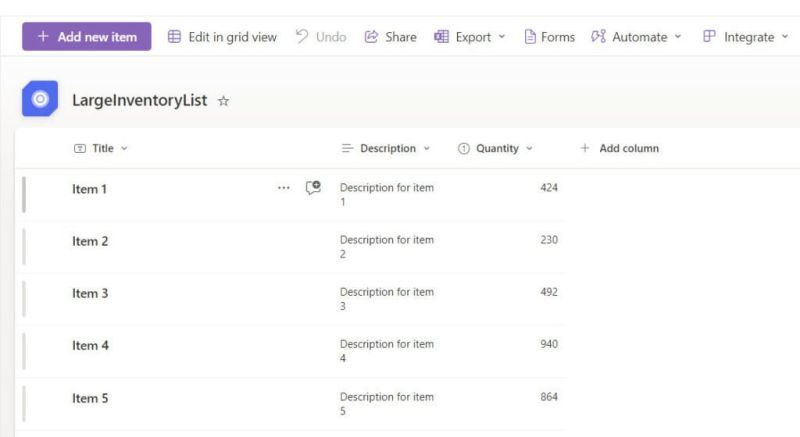Screen dimensions: 800x437
Task: Select the Item 1 row selector bar
Action: pos(24,194)
